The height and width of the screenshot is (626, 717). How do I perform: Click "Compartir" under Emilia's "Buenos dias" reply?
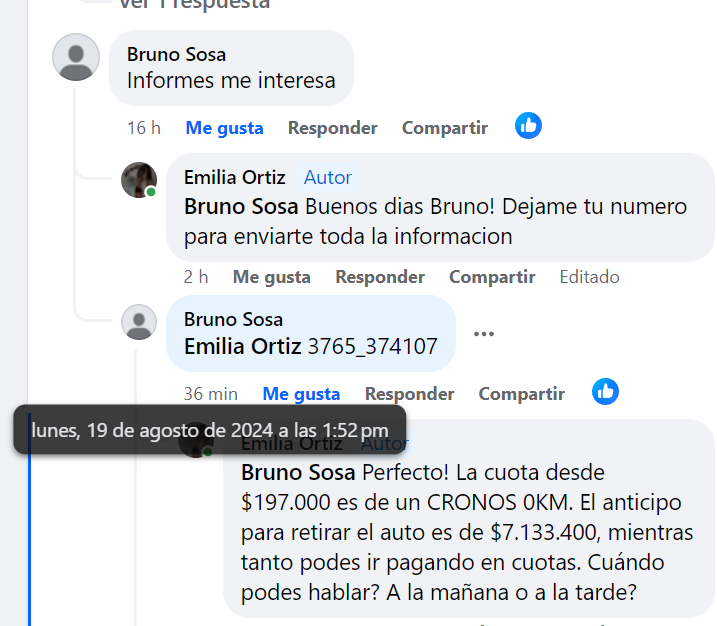coord(492,277)
